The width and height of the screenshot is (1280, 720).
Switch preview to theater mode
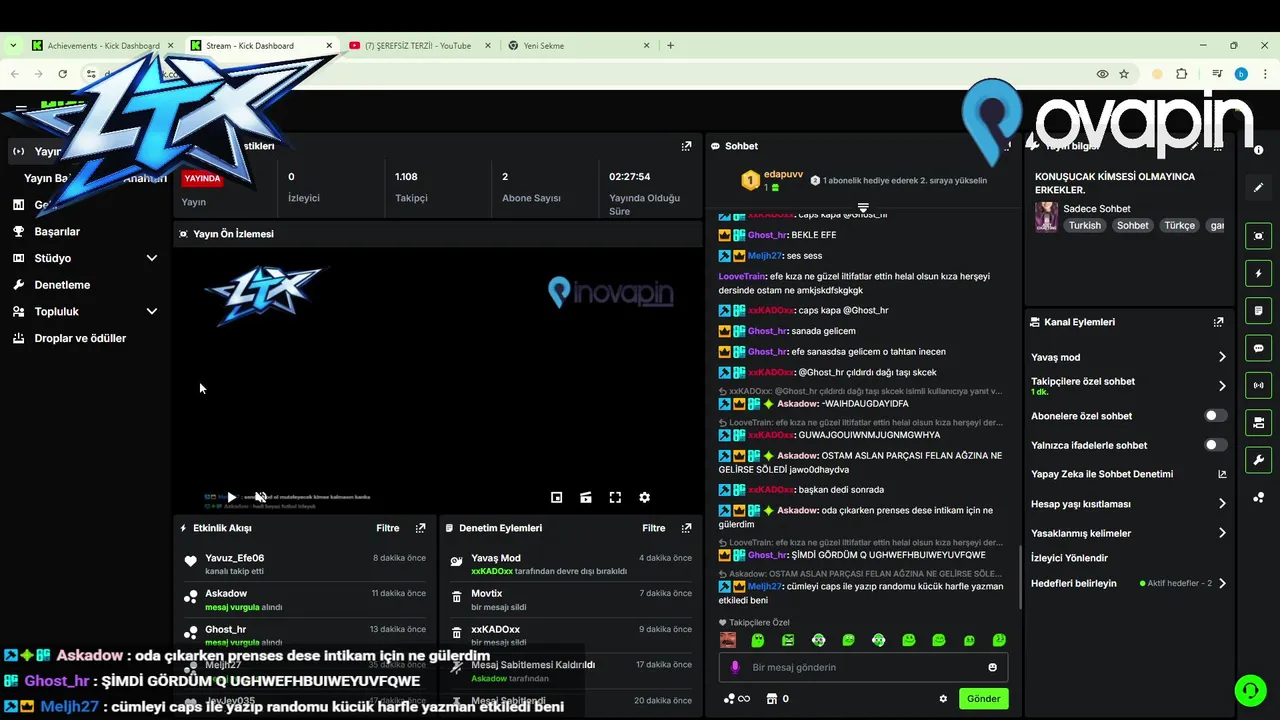pos(586,497)
